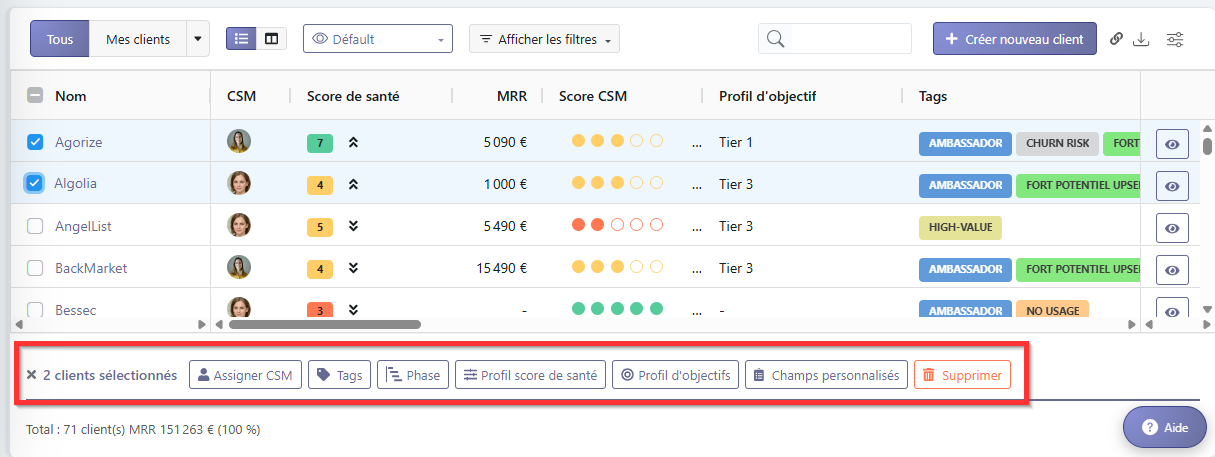This screenshot has height=457, width=1215.
Task: Expand Afficher les filtres dropdown
Action: (544, 39)
